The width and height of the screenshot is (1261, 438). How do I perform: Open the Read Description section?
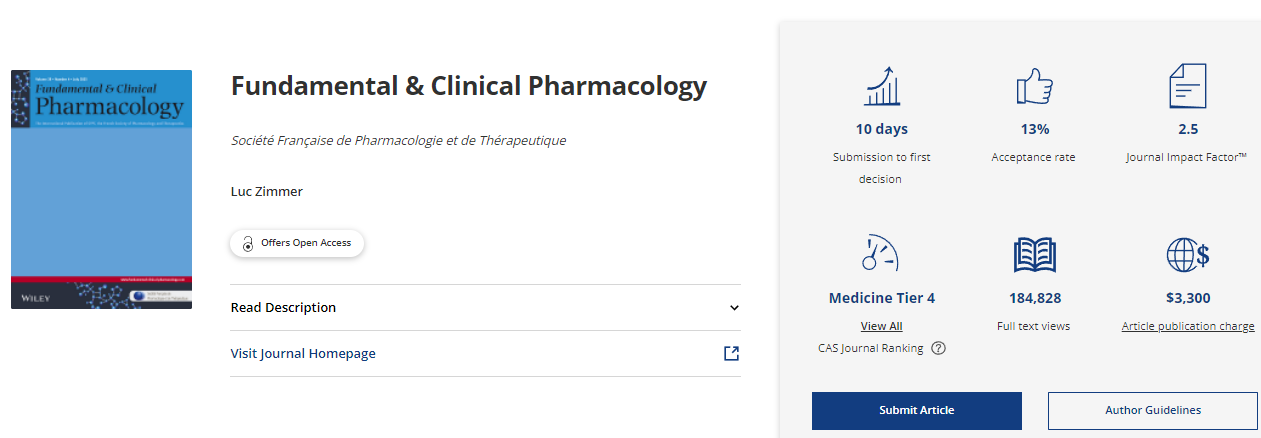pyautogui.click(x=283, y=308)
